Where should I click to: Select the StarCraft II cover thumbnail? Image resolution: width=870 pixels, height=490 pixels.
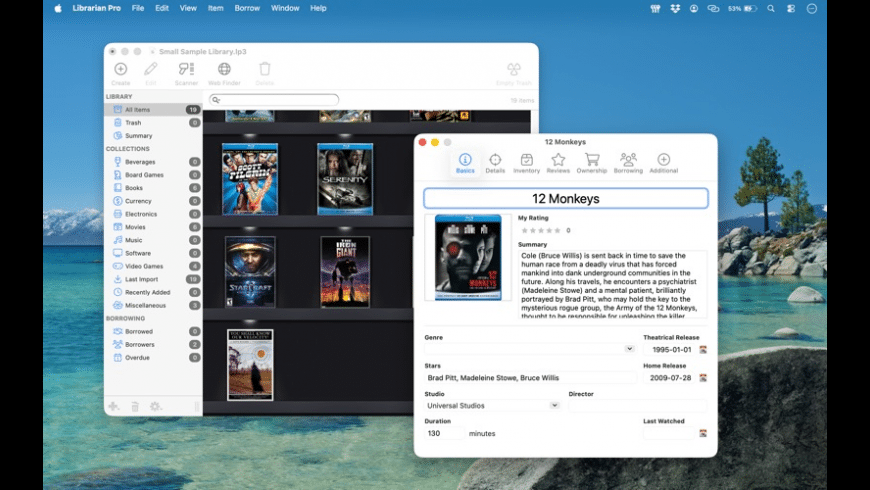250,272
